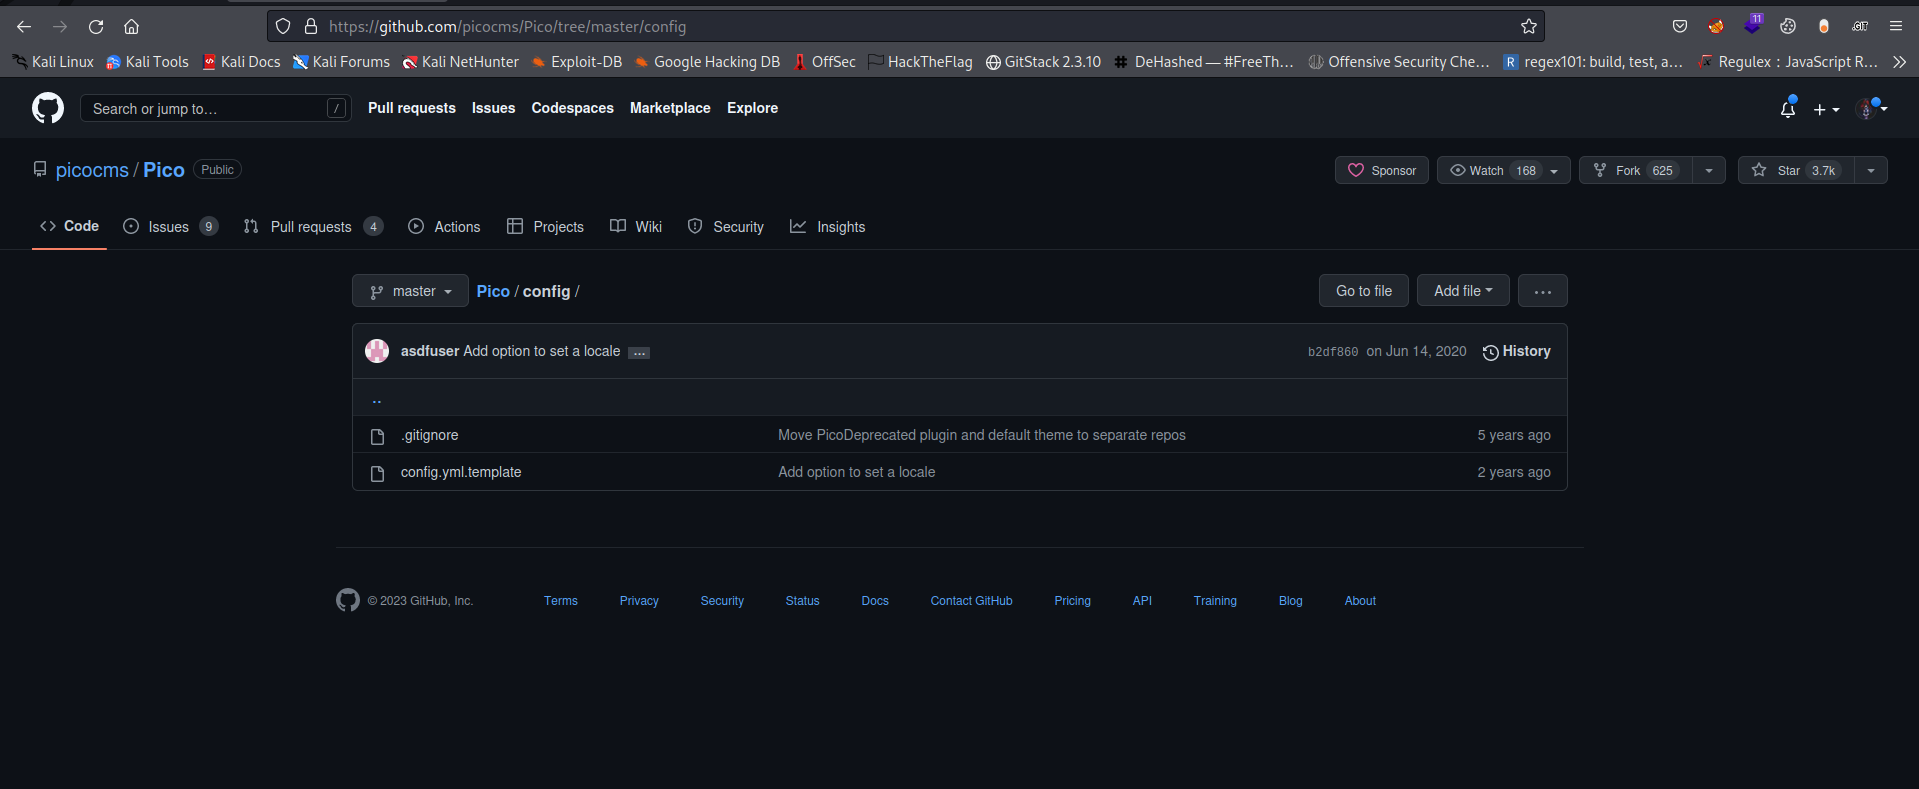
Task: Open the .gitignore file
Action: 430,435
